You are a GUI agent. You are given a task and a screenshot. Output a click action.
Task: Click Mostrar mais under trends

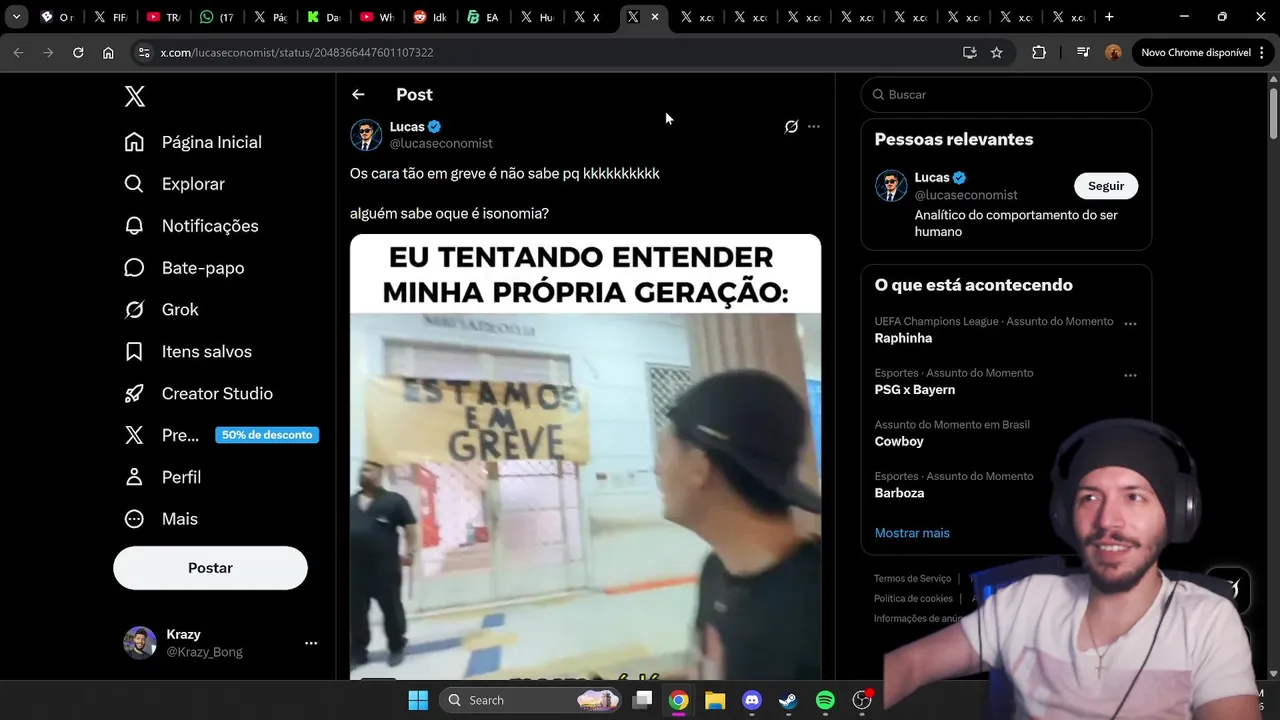coord(912,533)
